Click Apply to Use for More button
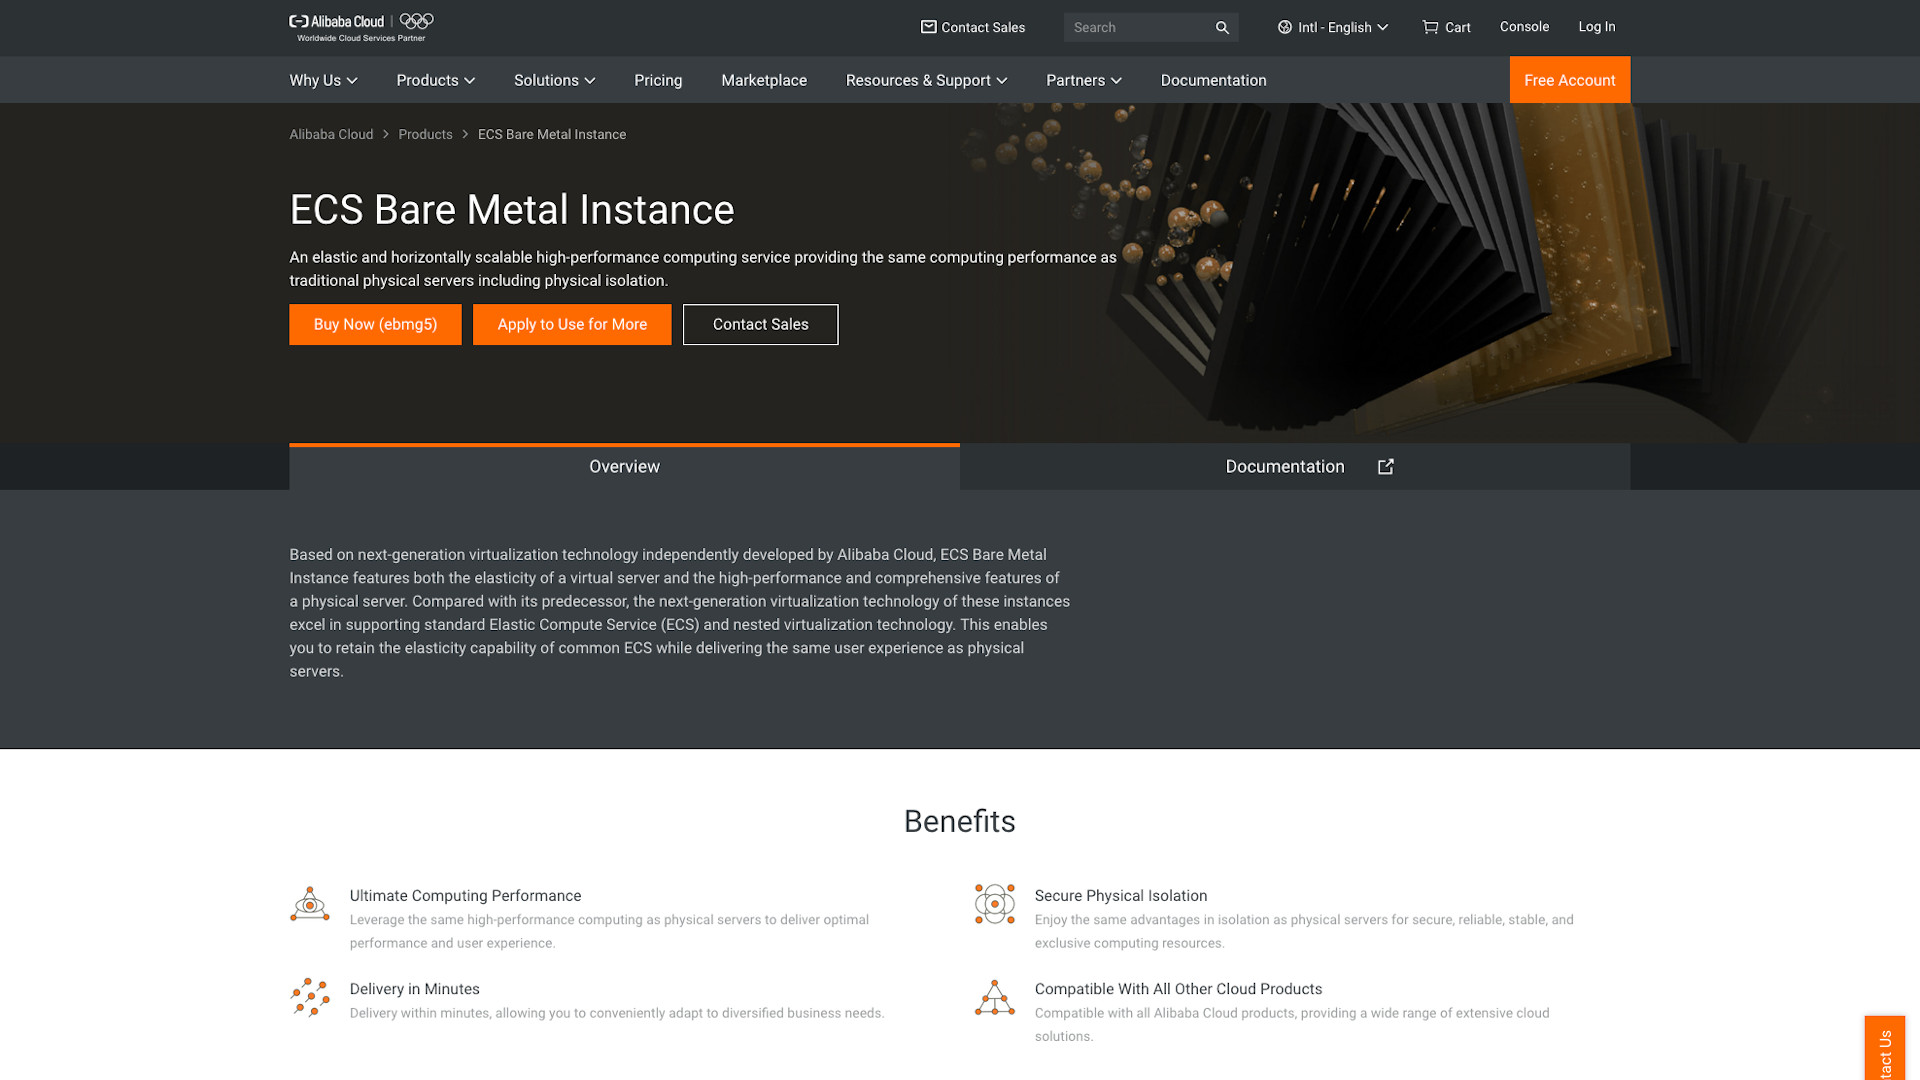Image resolution: width=1920 pixels, height=1080 pixels. point(572,324)
